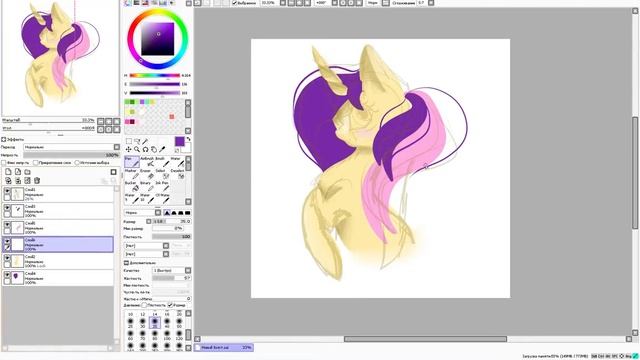Select the Brush tool
The width and height of the screenshot is (640, 360).
[x=162, y=162]
